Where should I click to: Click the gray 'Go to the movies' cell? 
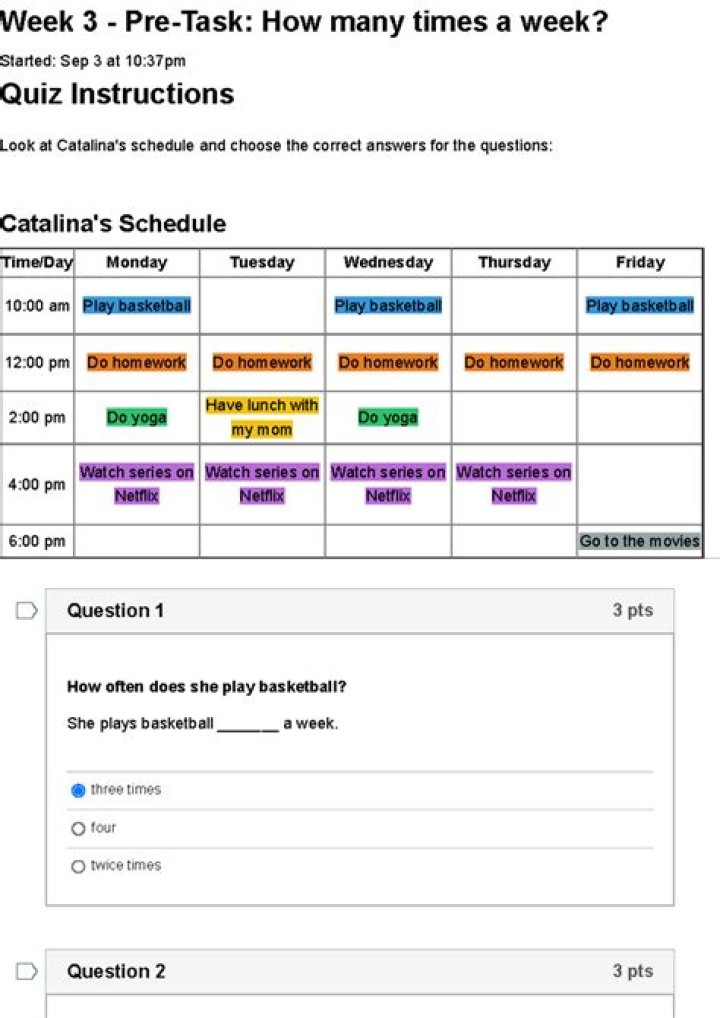(x=639, y=541)
